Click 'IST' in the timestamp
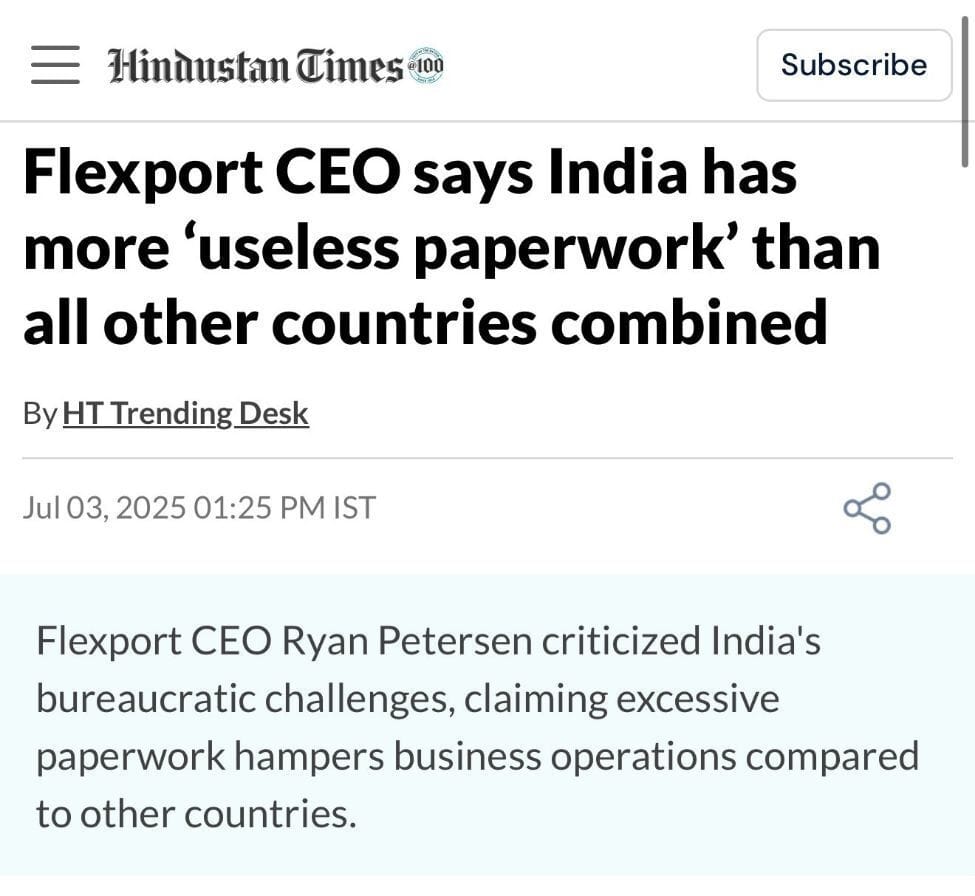 (354, 507)
